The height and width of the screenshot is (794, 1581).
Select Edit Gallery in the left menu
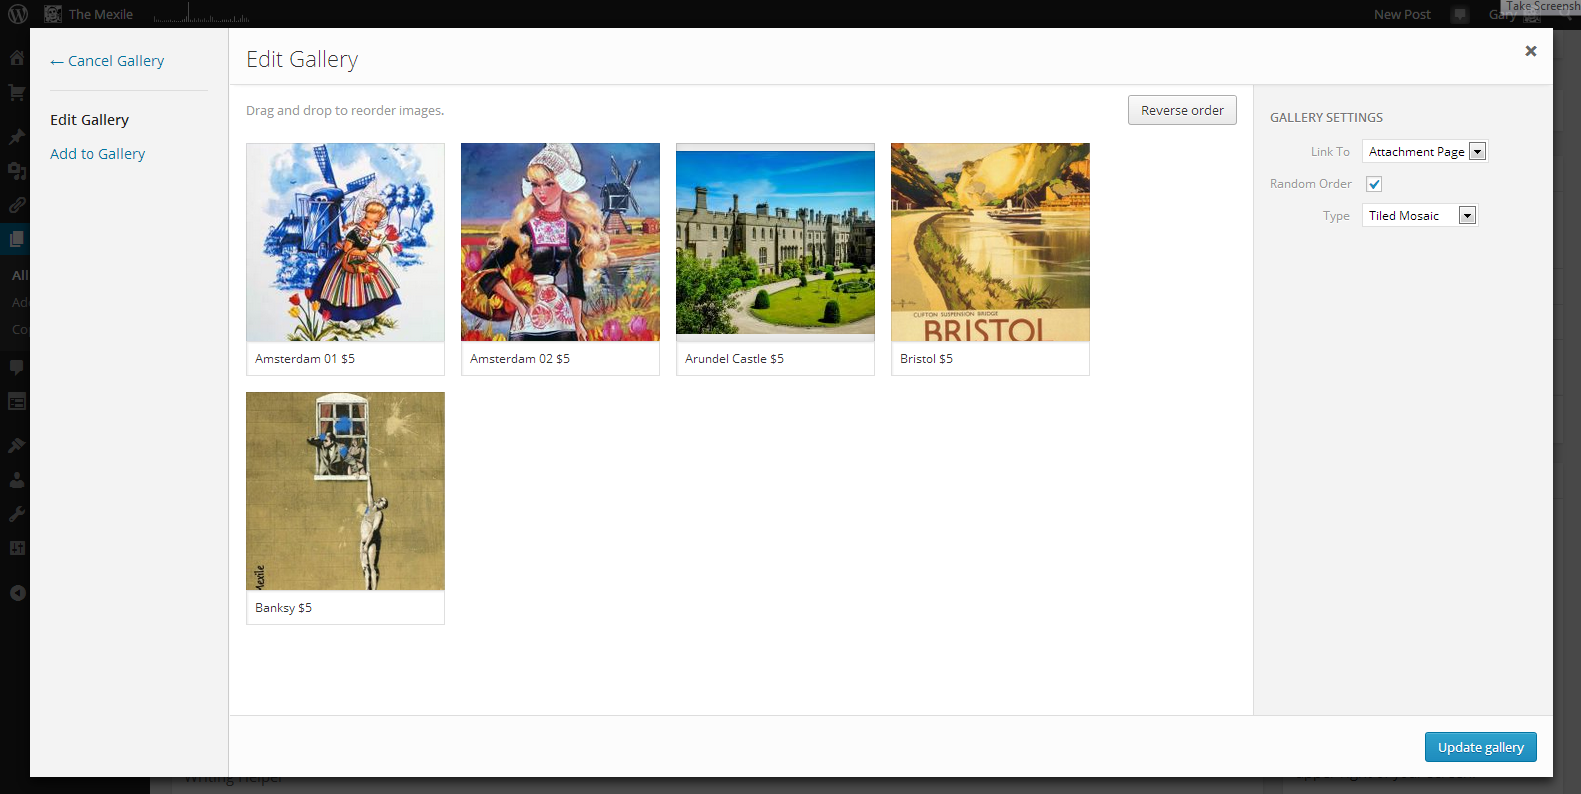(90, 120)
